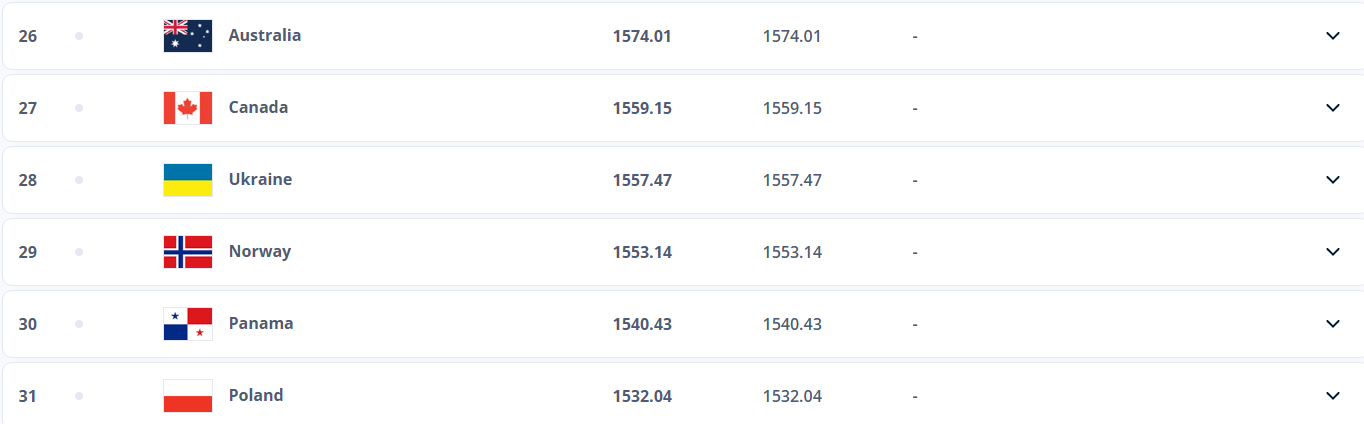Go to Norway's team page
Screen dimensions: 1364x424
259,251
